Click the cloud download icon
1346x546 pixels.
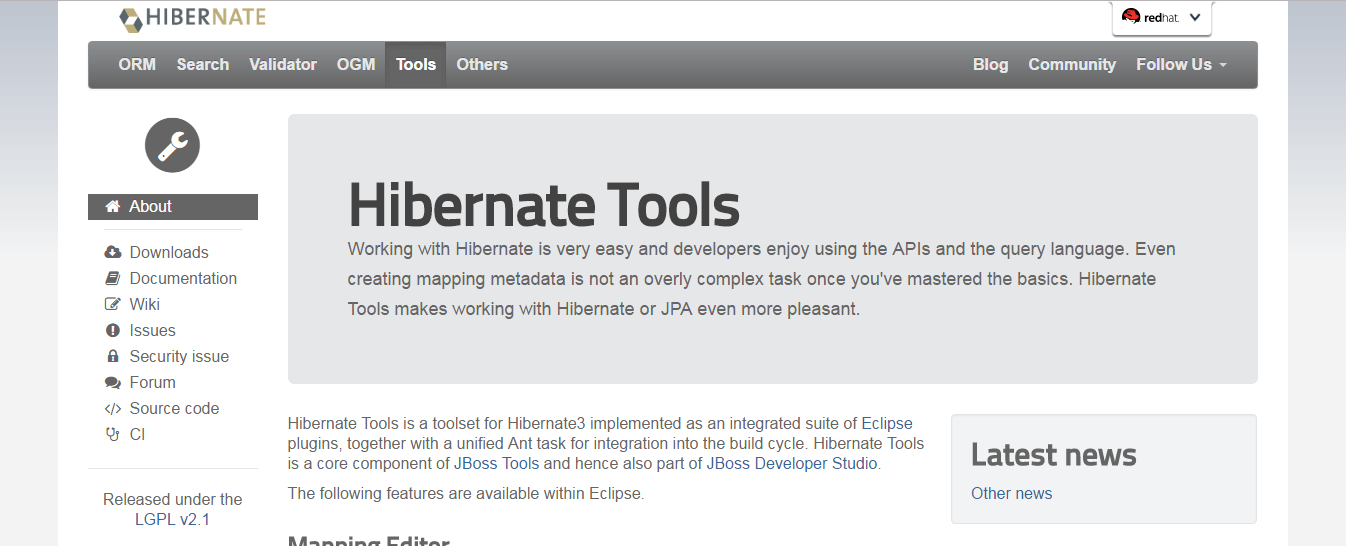point(112,252)
